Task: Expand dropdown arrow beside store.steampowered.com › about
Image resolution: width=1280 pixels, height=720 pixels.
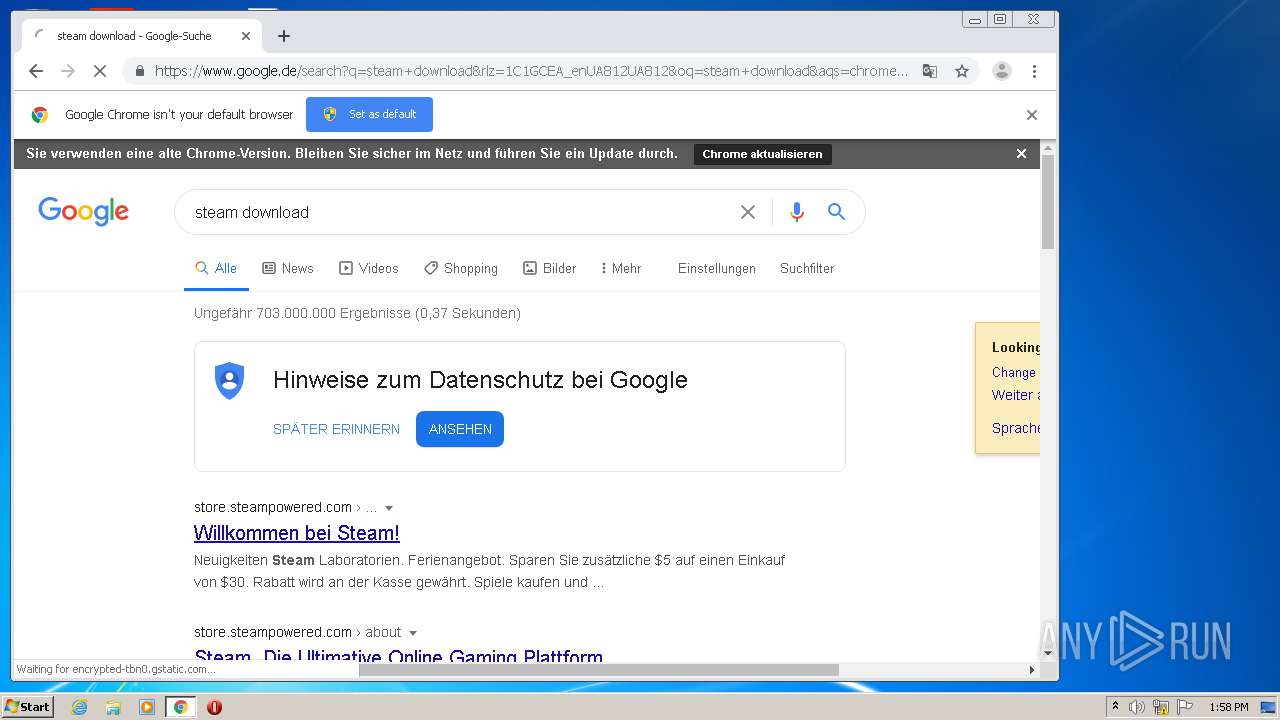Action: click(413, 633)
